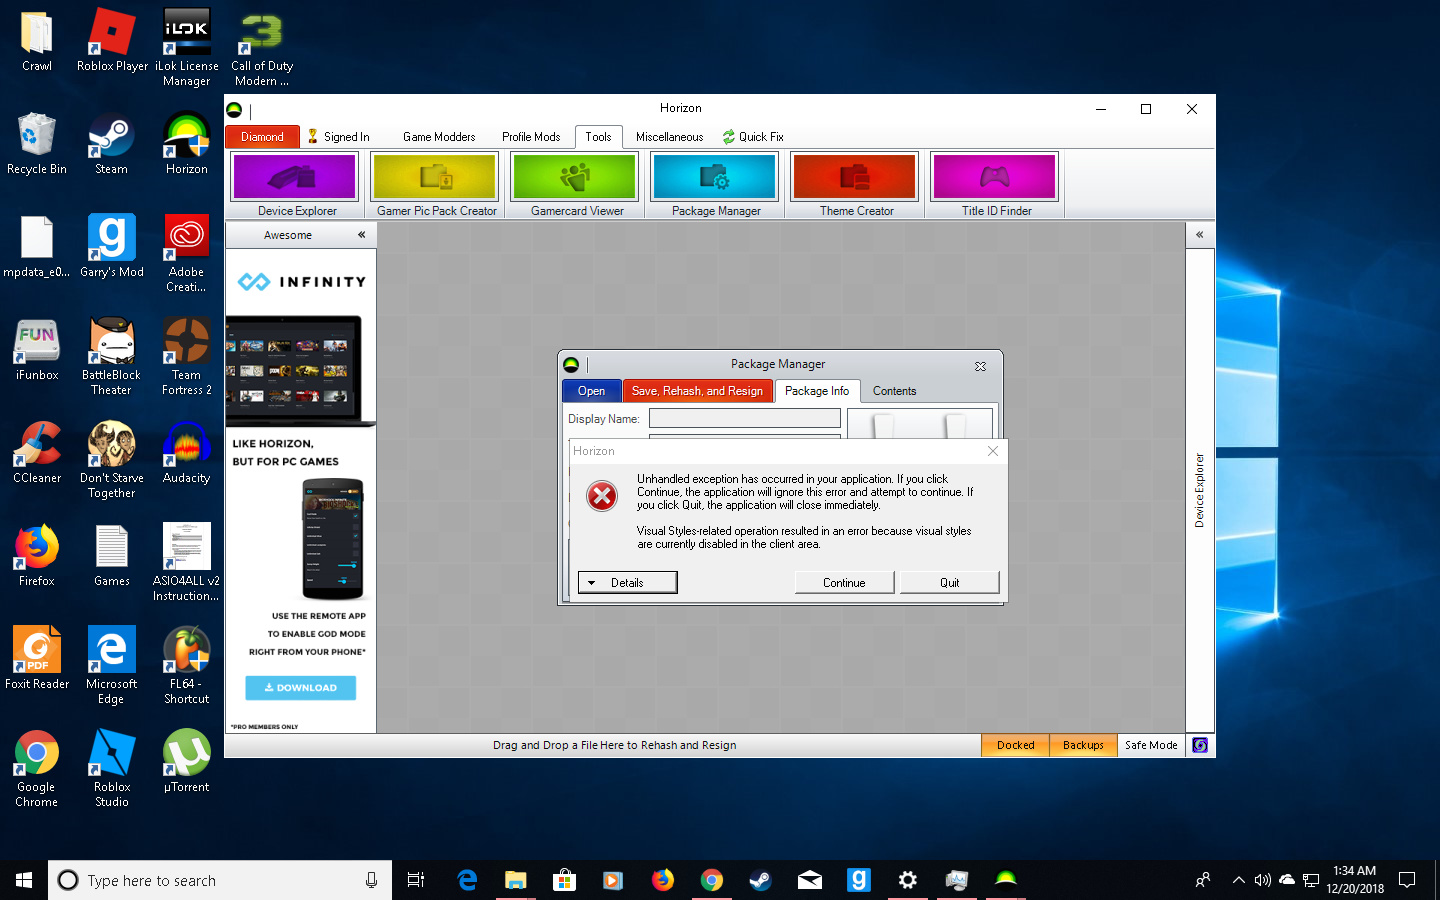Click the Signed In status
Screen dimensions: 1440x900
tap(339, 137)
